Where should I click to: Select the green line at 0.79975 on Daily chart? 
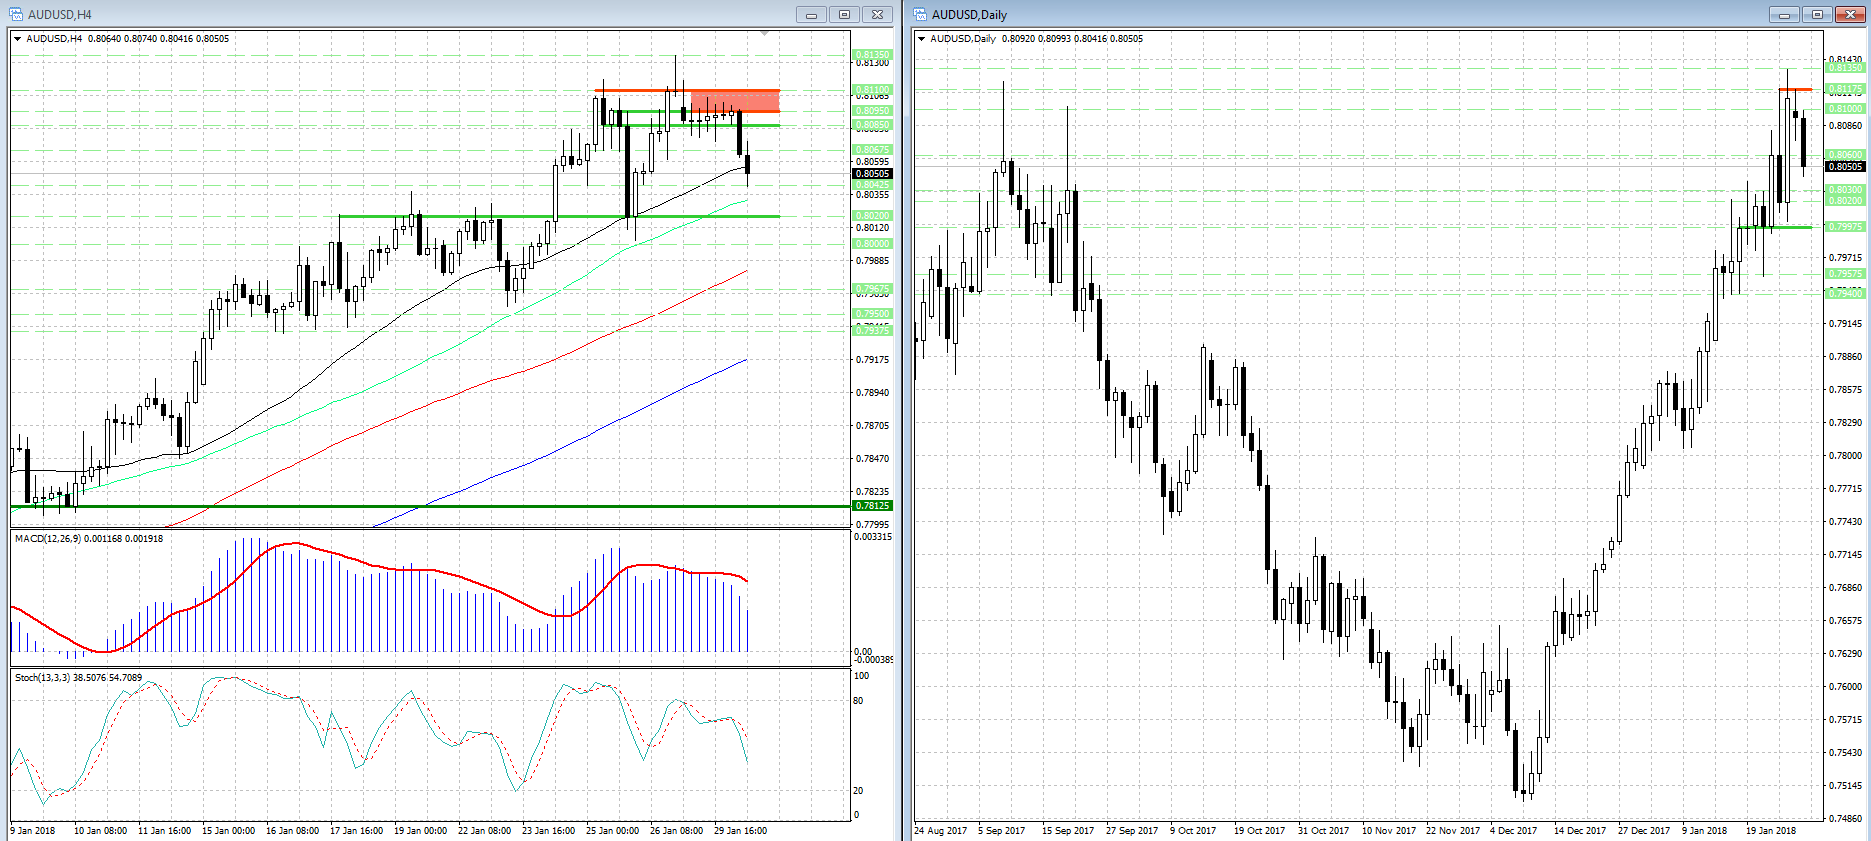coord(1775,227)
